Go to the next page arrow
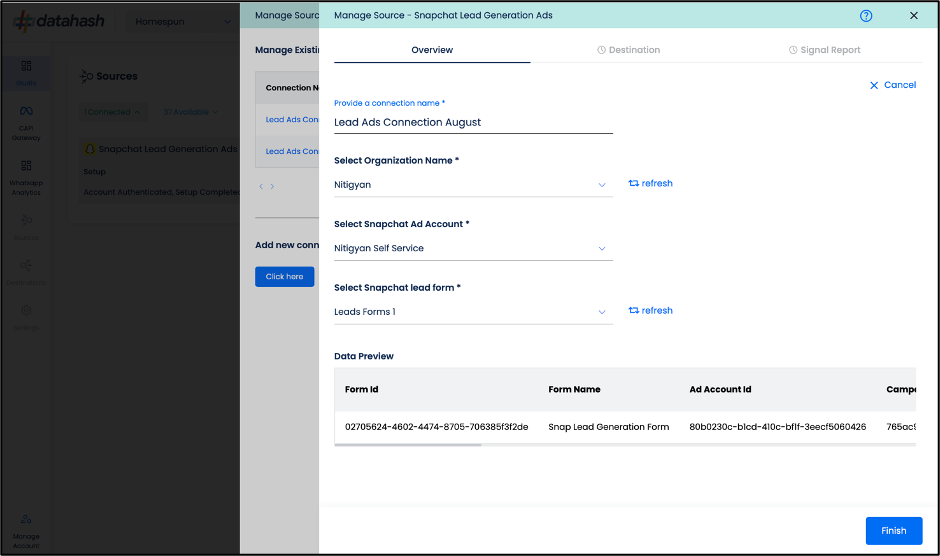The width and height of the screenshot is (940, 556). (272, 187)
